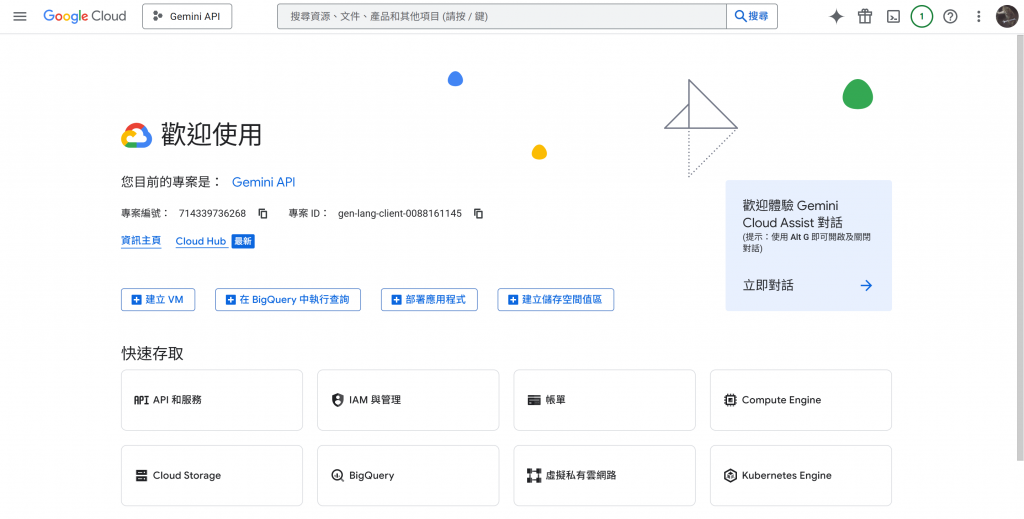The height and width of the screenshot is (519, 1024).
Task: Click the 搜尋 search button
Action: point(752,16)
